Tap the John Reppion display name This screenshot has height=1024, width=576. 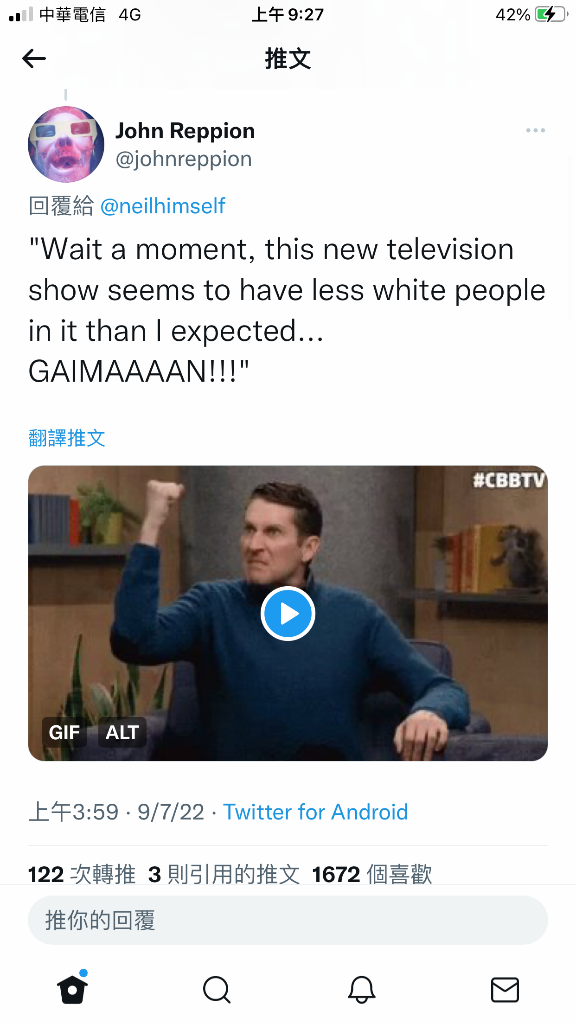coord(185,131)
